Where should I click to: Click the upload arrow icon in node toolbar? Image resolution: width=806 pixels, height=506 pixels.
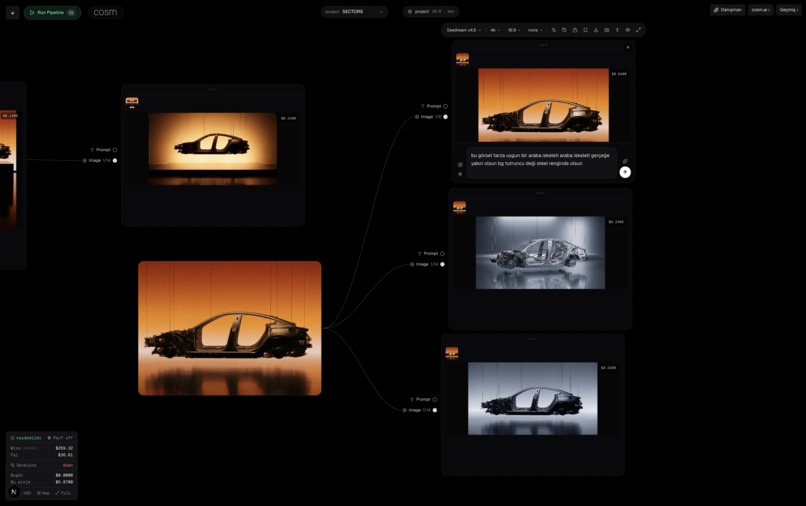617,30
